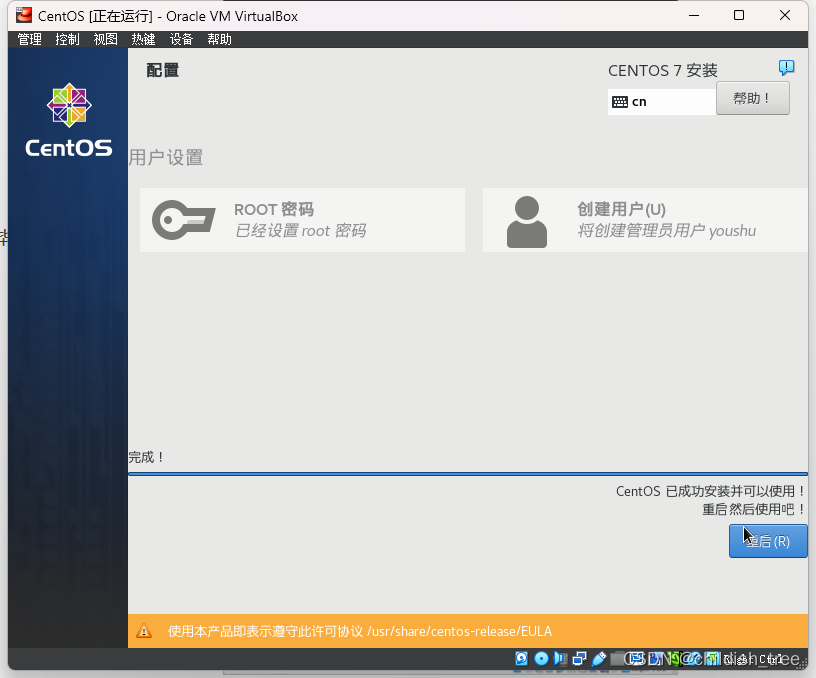Click the shared folders status icon

click(x=618, y=658)
